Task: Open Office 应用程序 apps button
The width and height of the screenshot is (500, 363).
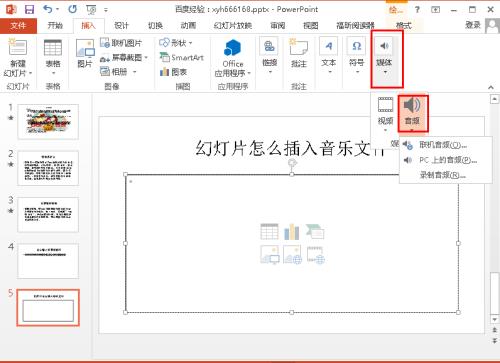Action: [233, 58]
